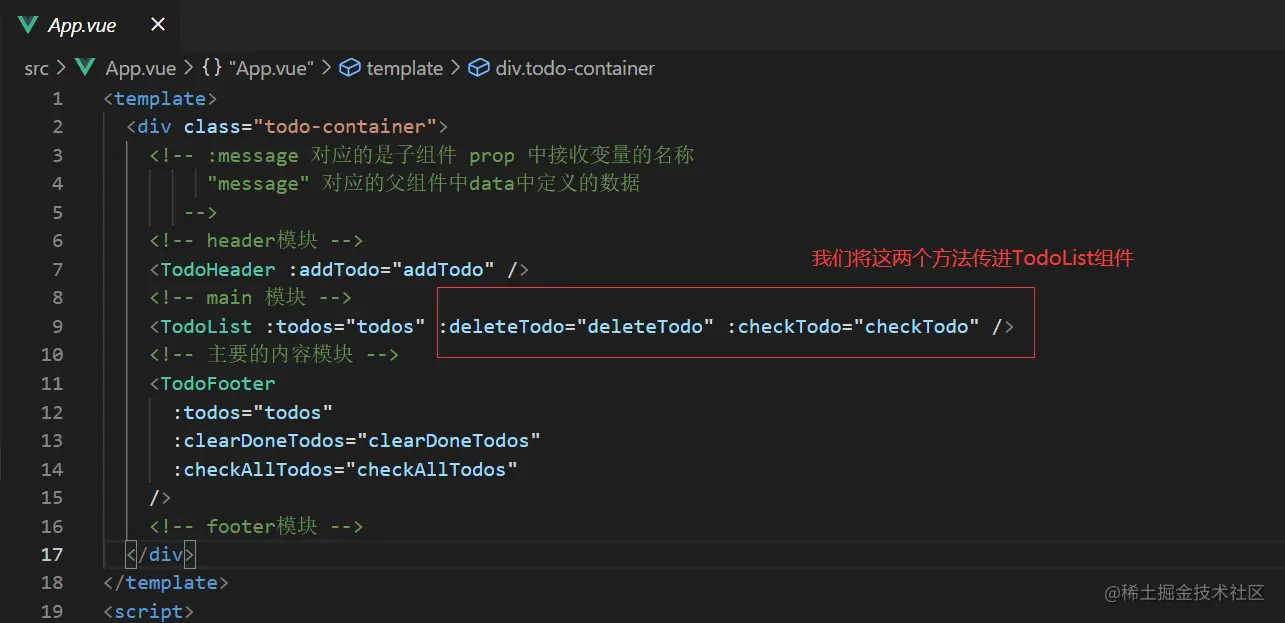Close the App.vue tab
1285x623 pixels.
pyautogui.click(x=158, y=25)
